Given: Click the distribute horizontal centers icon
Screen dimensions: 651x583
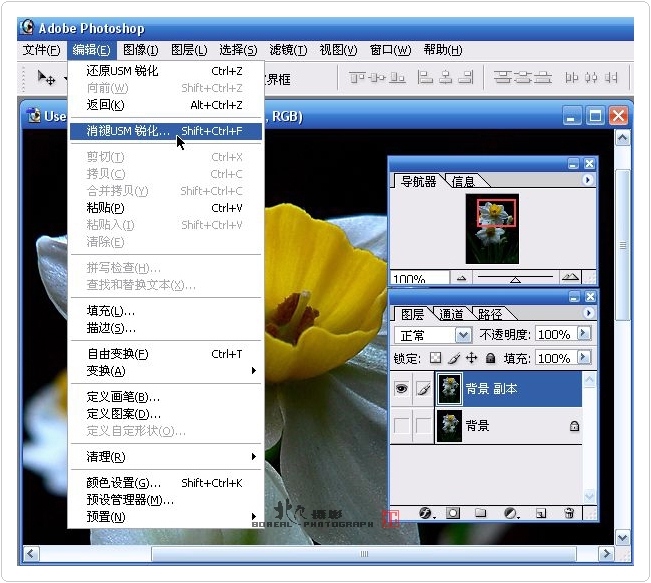Looking at the screenshot, I should pyautogui.click(x=591, y=78).
